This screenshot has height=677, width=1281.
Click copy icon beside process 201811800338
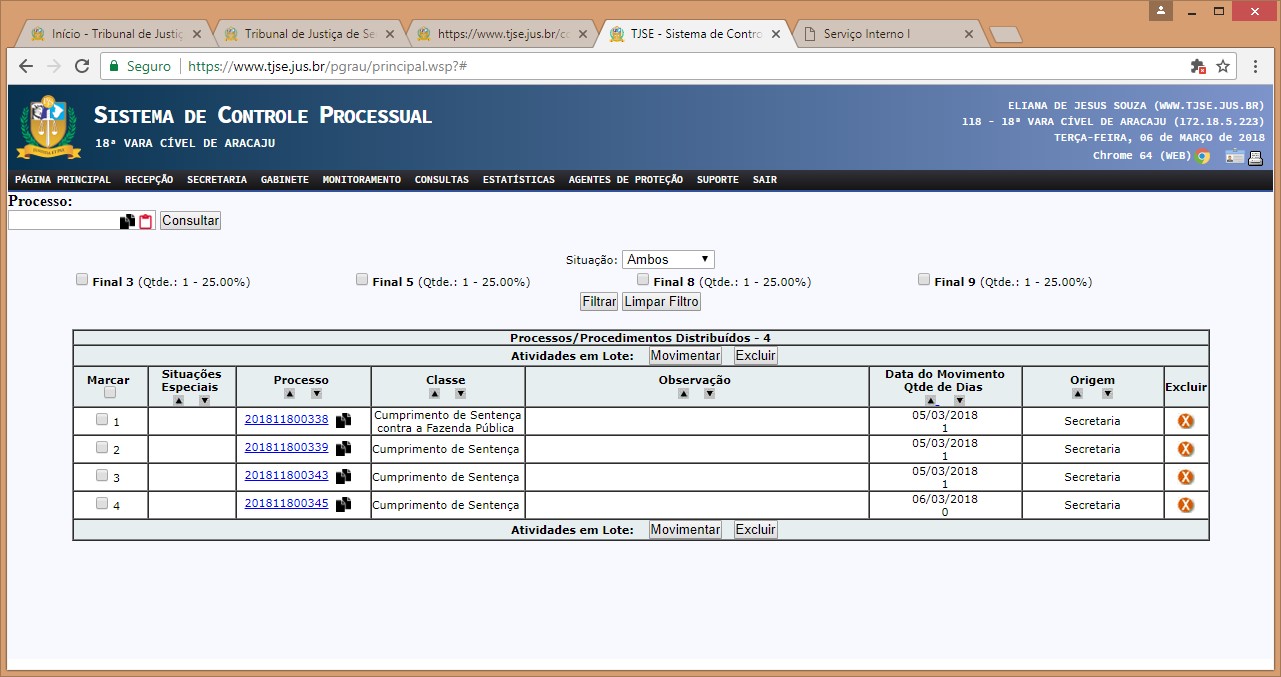click(343, 421)
